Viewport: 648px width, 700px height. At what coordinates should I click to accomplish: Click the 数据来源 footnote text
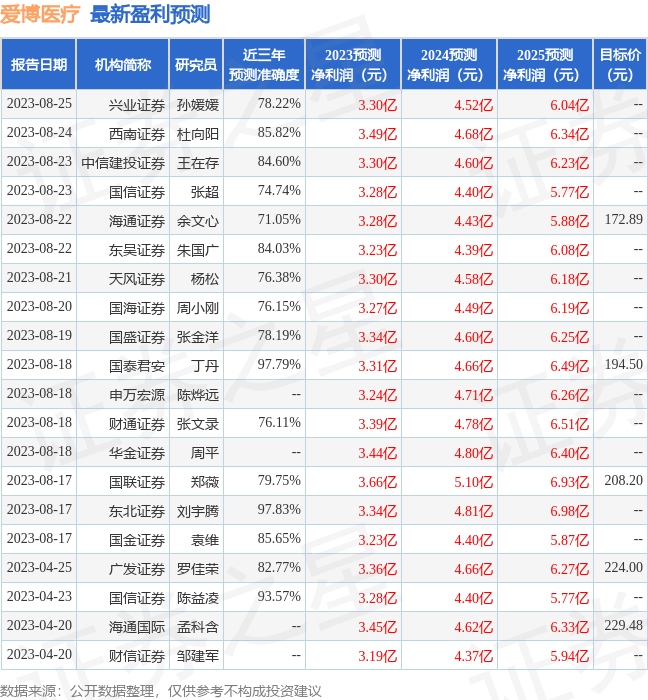[161, 692]
